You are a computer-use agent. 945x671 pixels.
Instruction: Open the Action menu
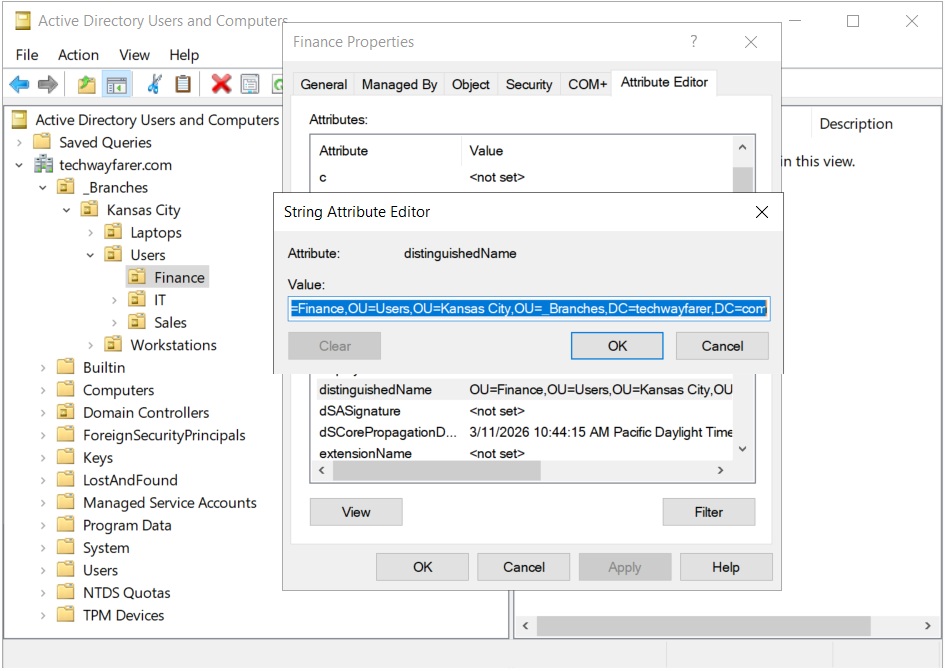(78, 55)
